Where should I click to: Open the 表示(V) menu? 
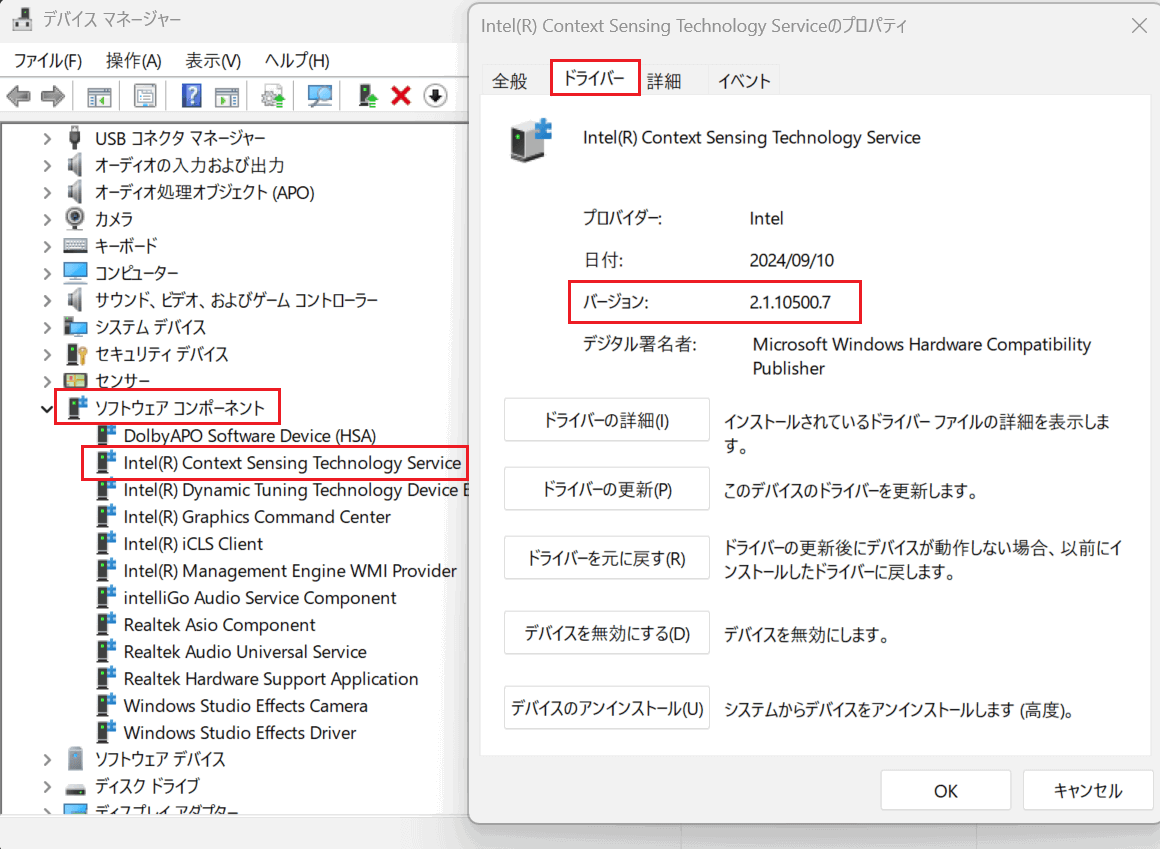213,61
